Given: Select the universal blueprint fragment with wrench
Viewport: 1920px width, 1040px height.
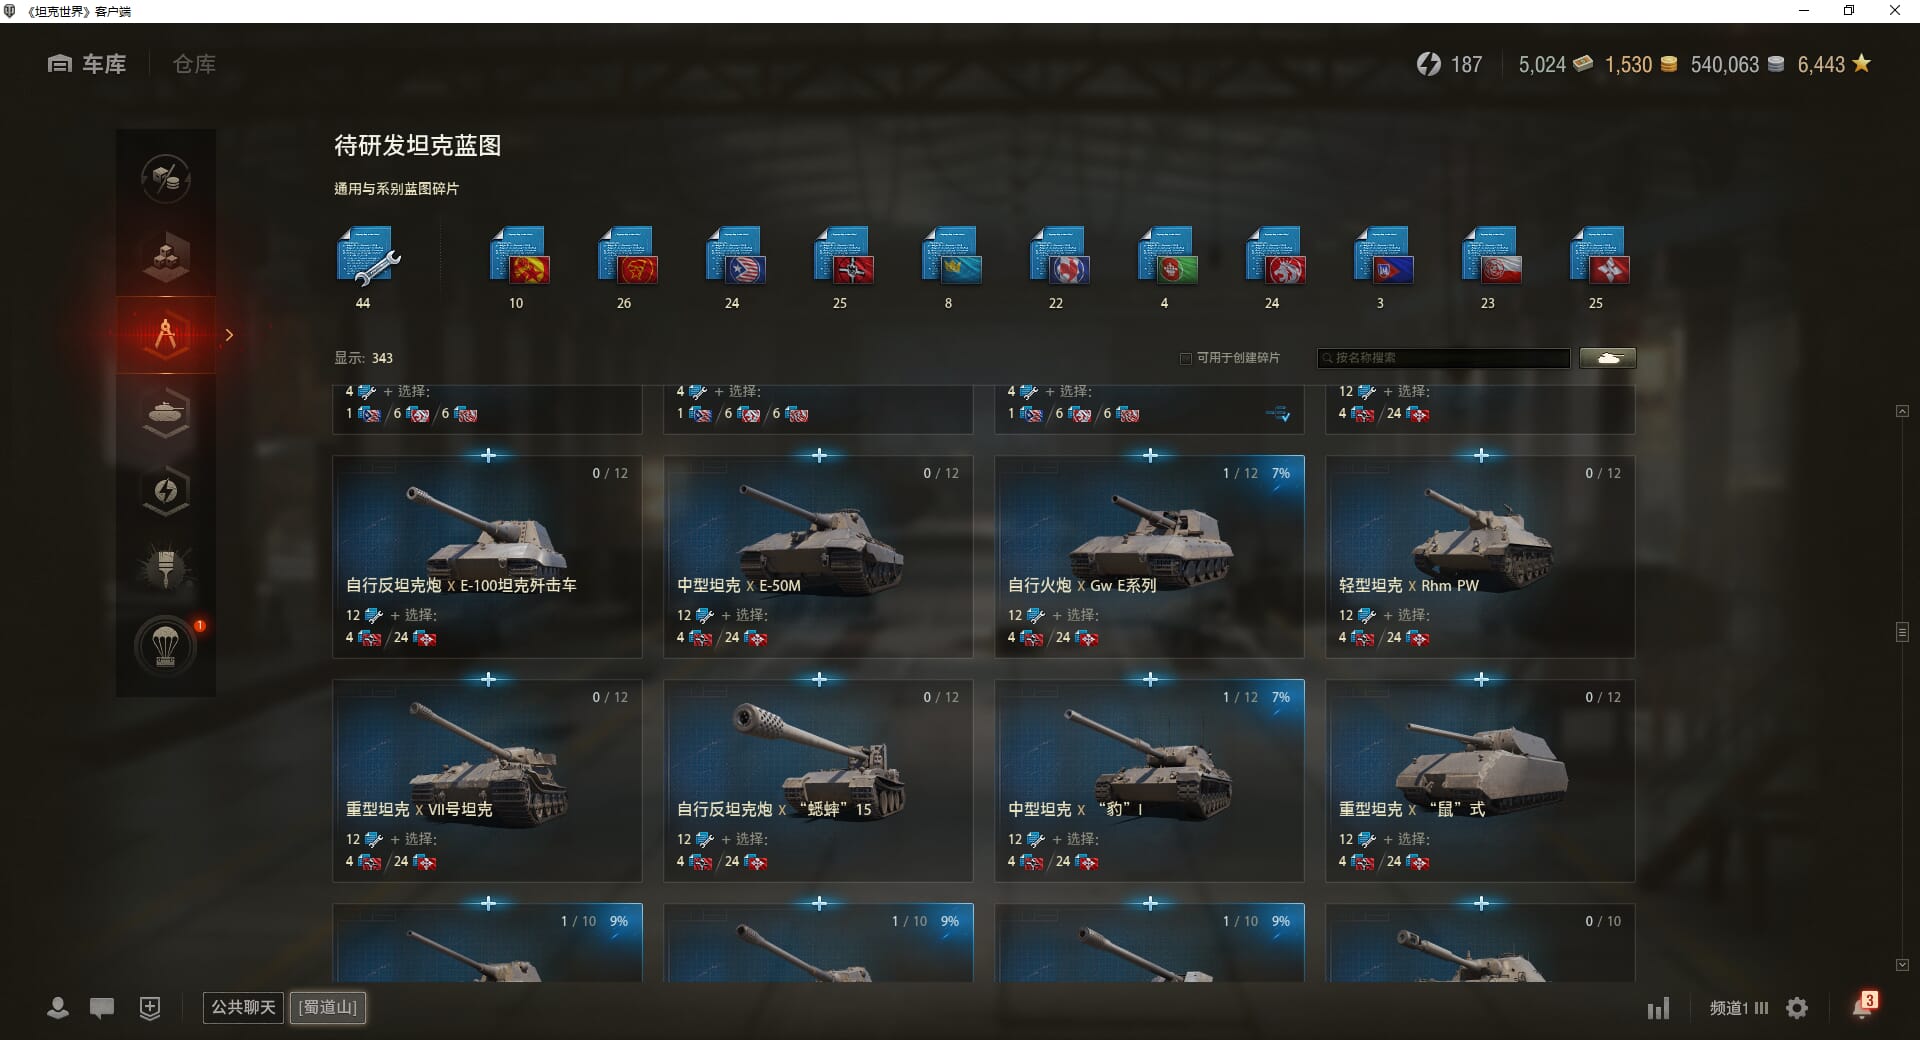Looking at the screenshot, I should click(367, 258).
